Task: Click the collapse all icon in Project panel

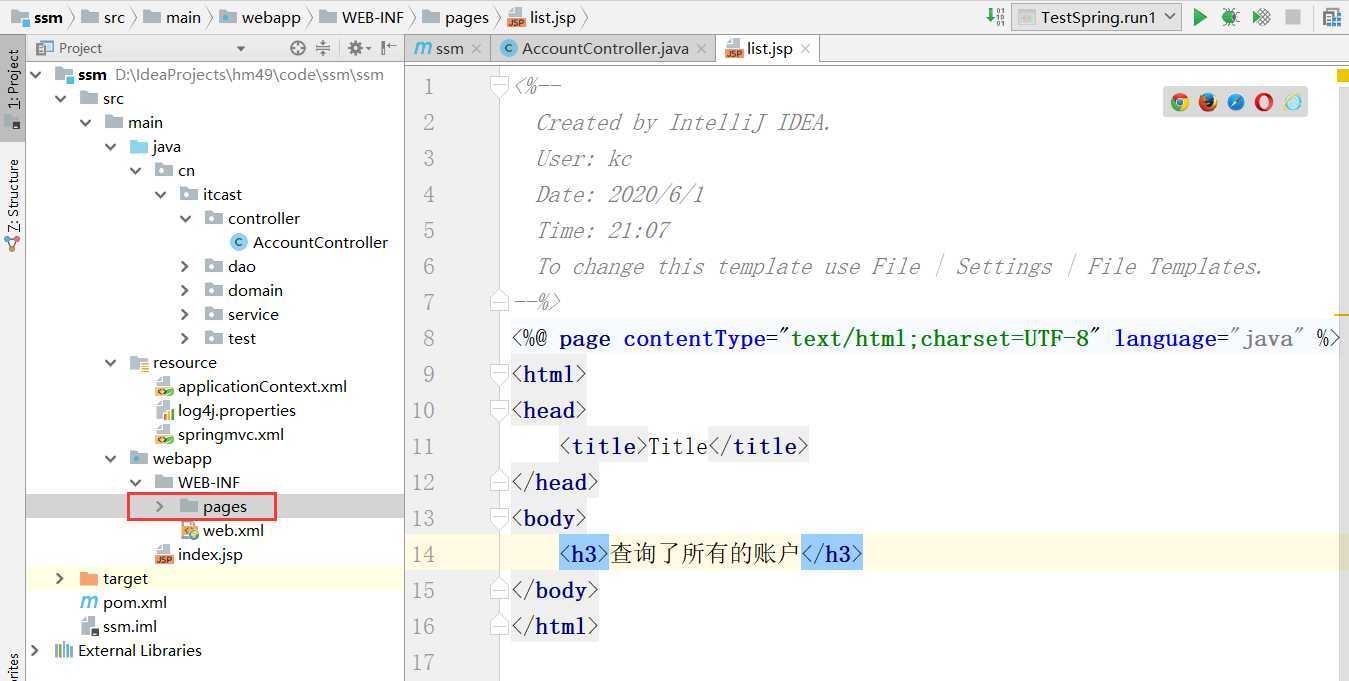Action: (323, 48)
